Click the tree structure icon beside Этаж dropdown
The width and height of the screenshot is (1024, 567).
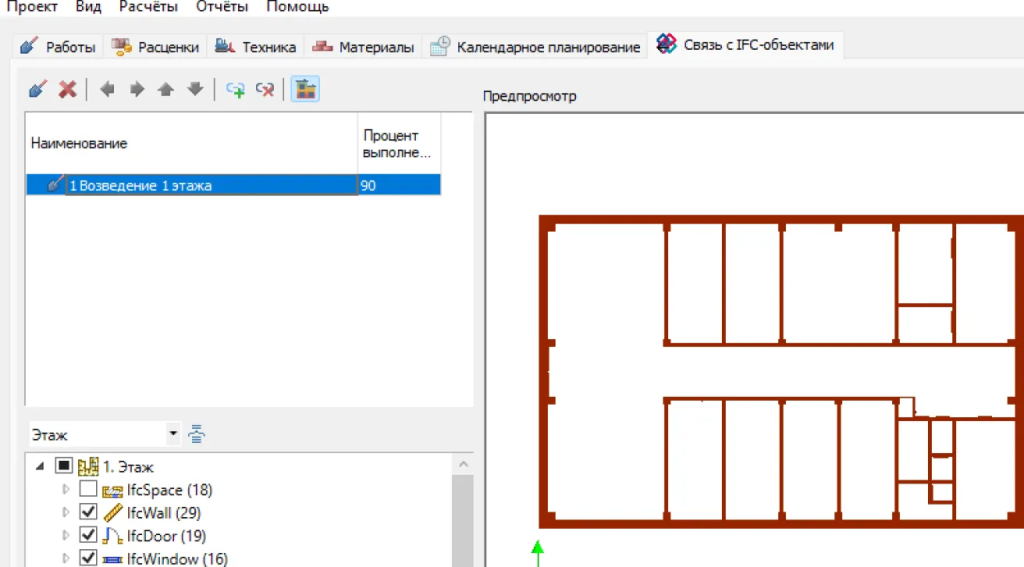(197, 434)
